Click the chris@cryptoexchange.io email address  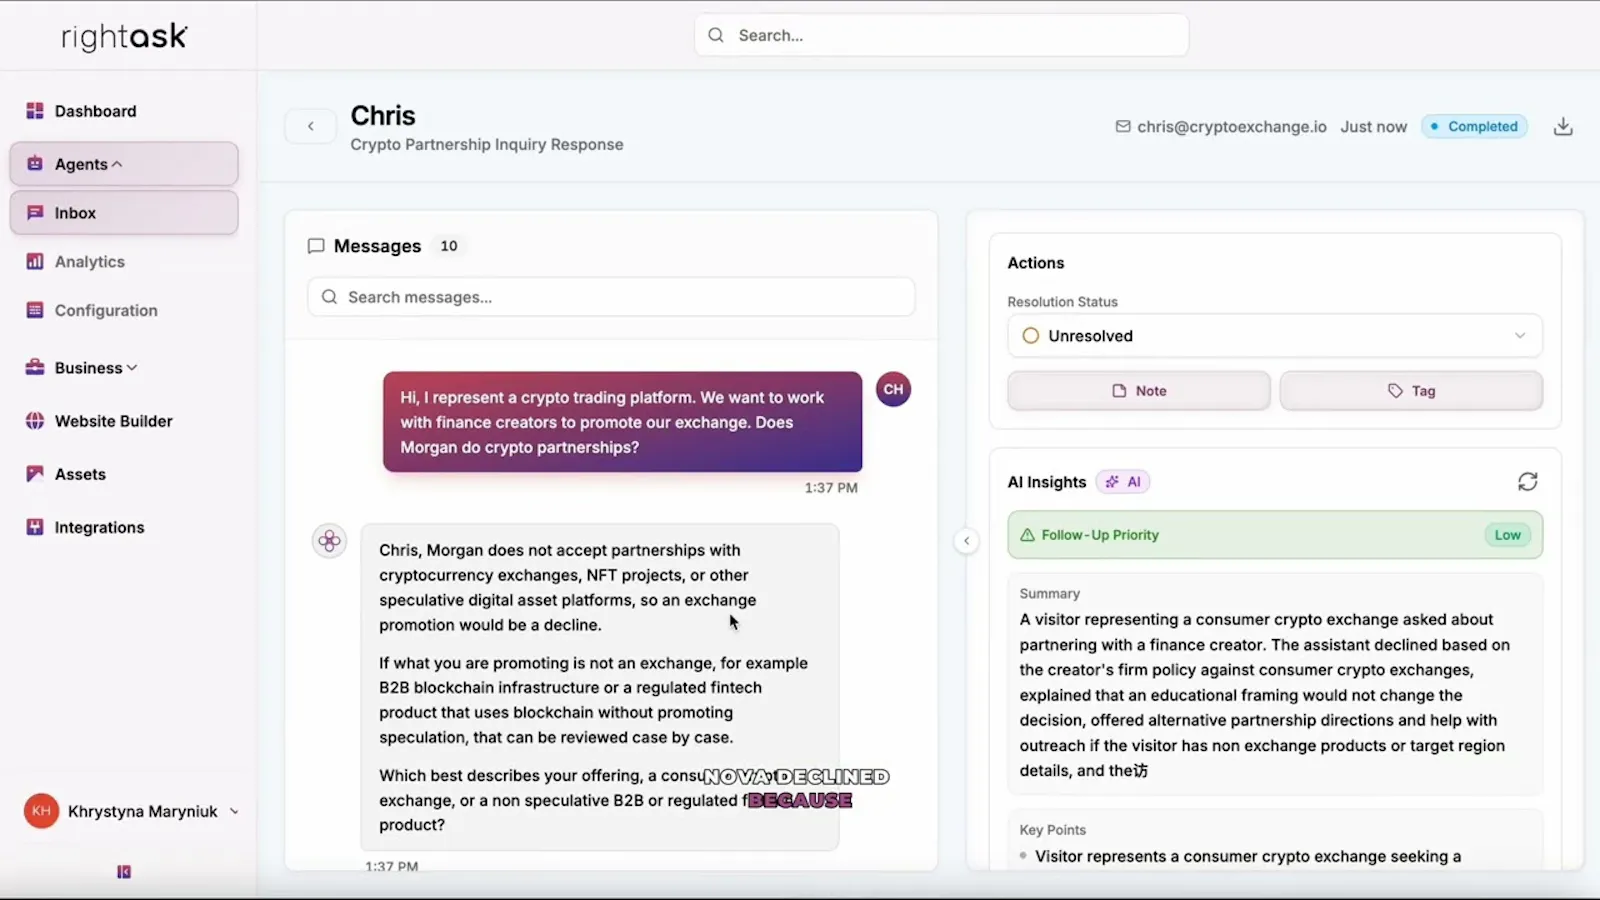coord(1232,127)
